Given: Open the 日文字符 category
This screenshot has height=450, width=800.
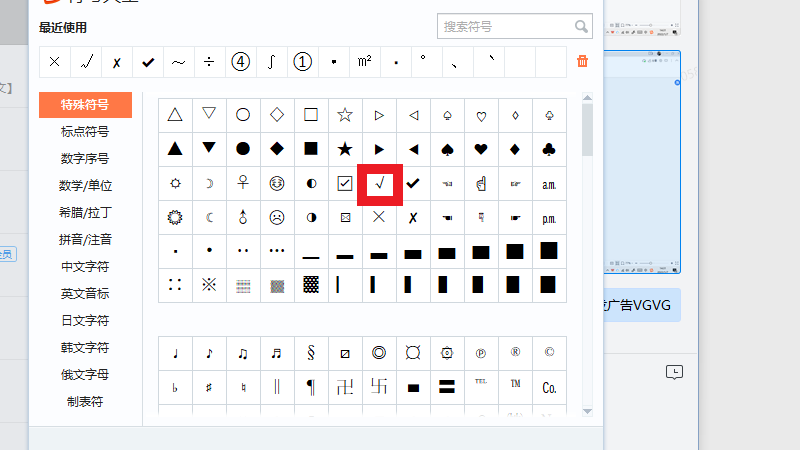Looking at the screenshot, I should click(x=85, y=321).
